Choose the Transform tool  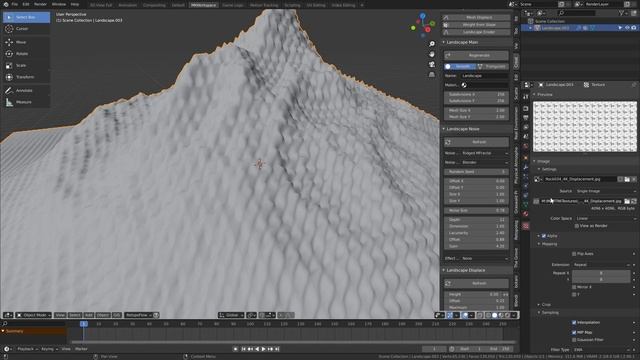coord(27,77)
